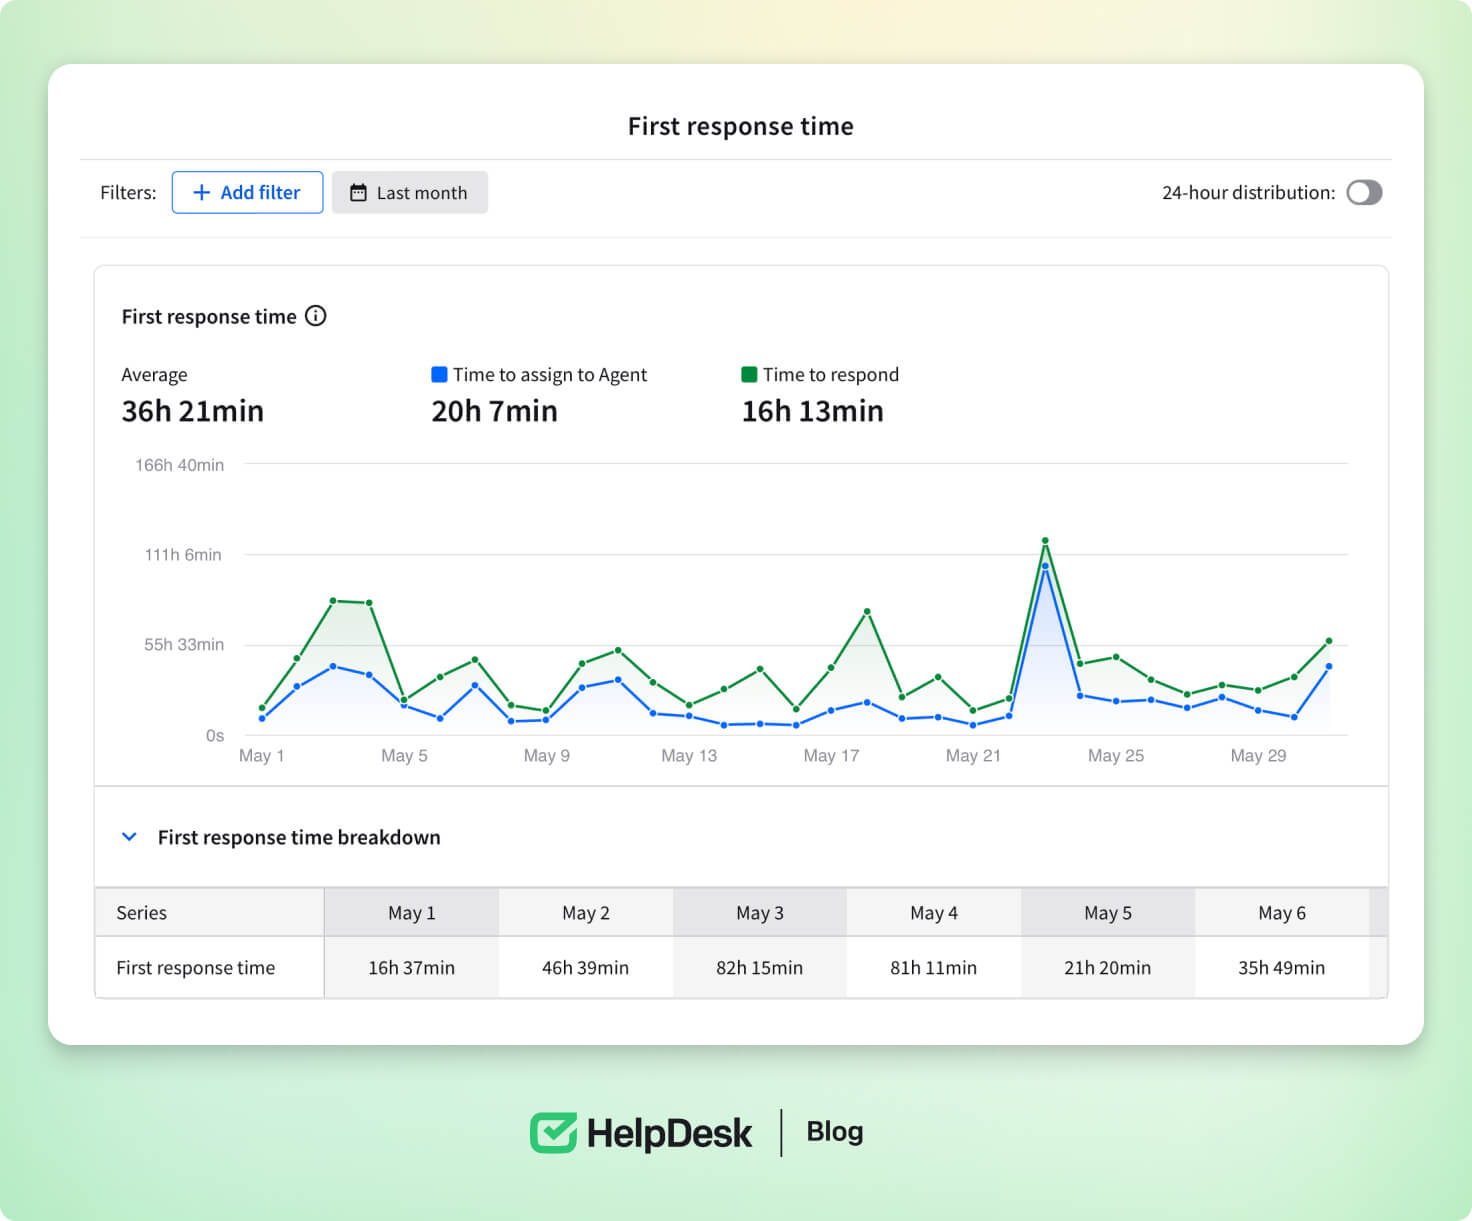Image resolution: width=1472 pixels, height=1221 pixels.
Task: Click the May 3 value 82h 15min cell
Action: 759,968
